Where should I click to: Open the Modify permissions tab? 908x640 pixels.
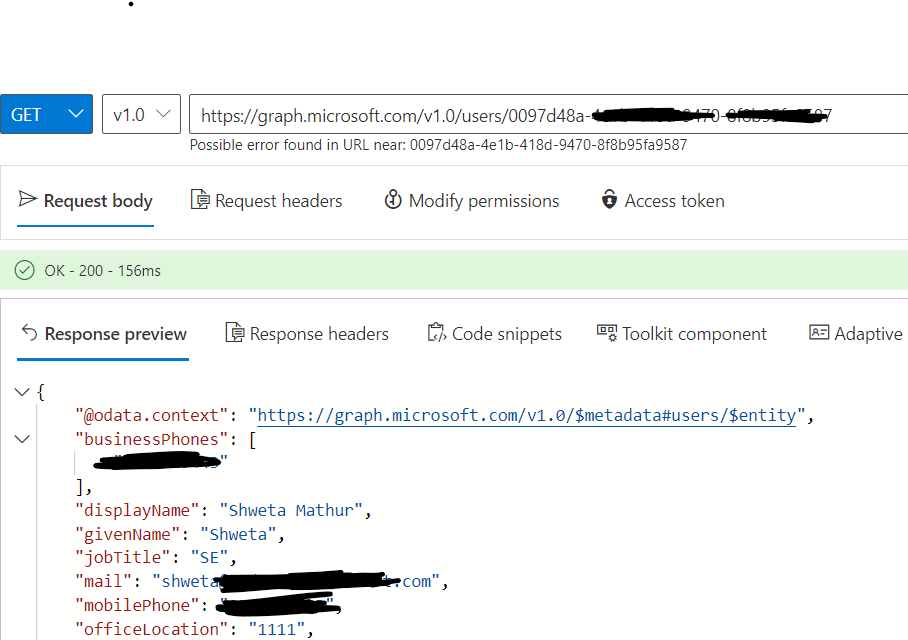[471, 201]
